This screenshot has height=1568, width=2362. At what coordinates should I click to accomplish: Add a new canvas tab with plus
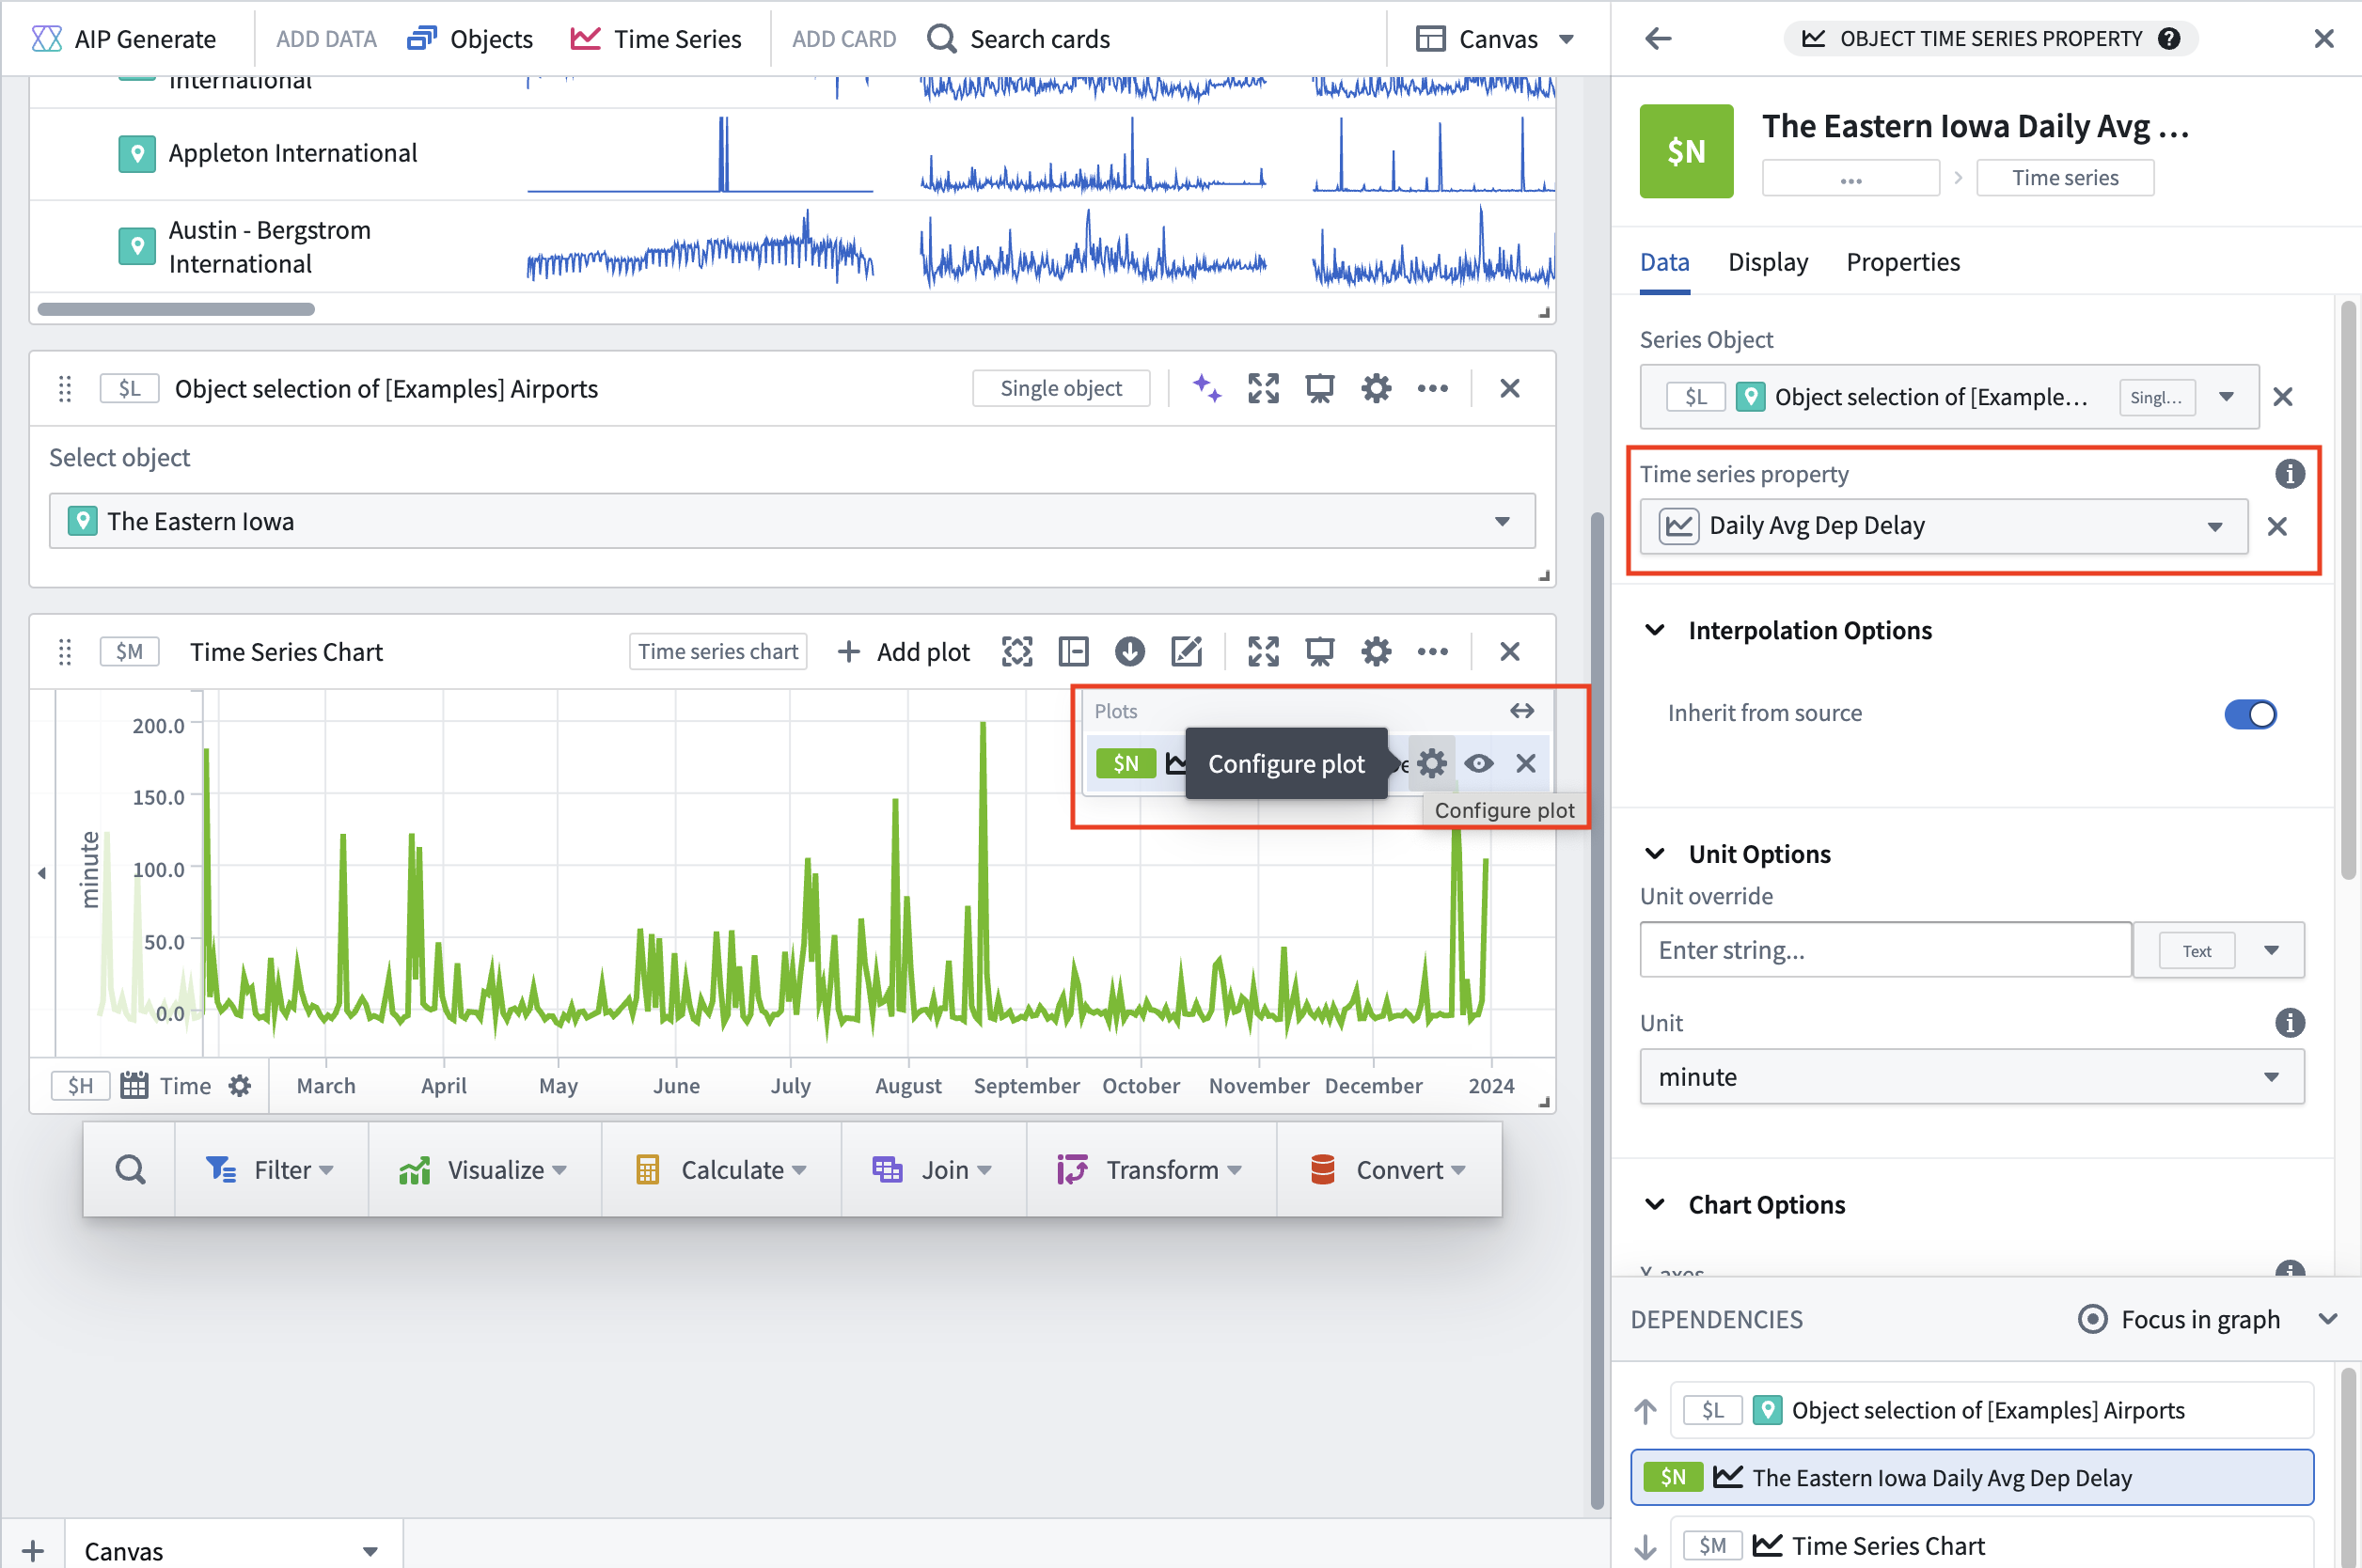coord(33,1551)
